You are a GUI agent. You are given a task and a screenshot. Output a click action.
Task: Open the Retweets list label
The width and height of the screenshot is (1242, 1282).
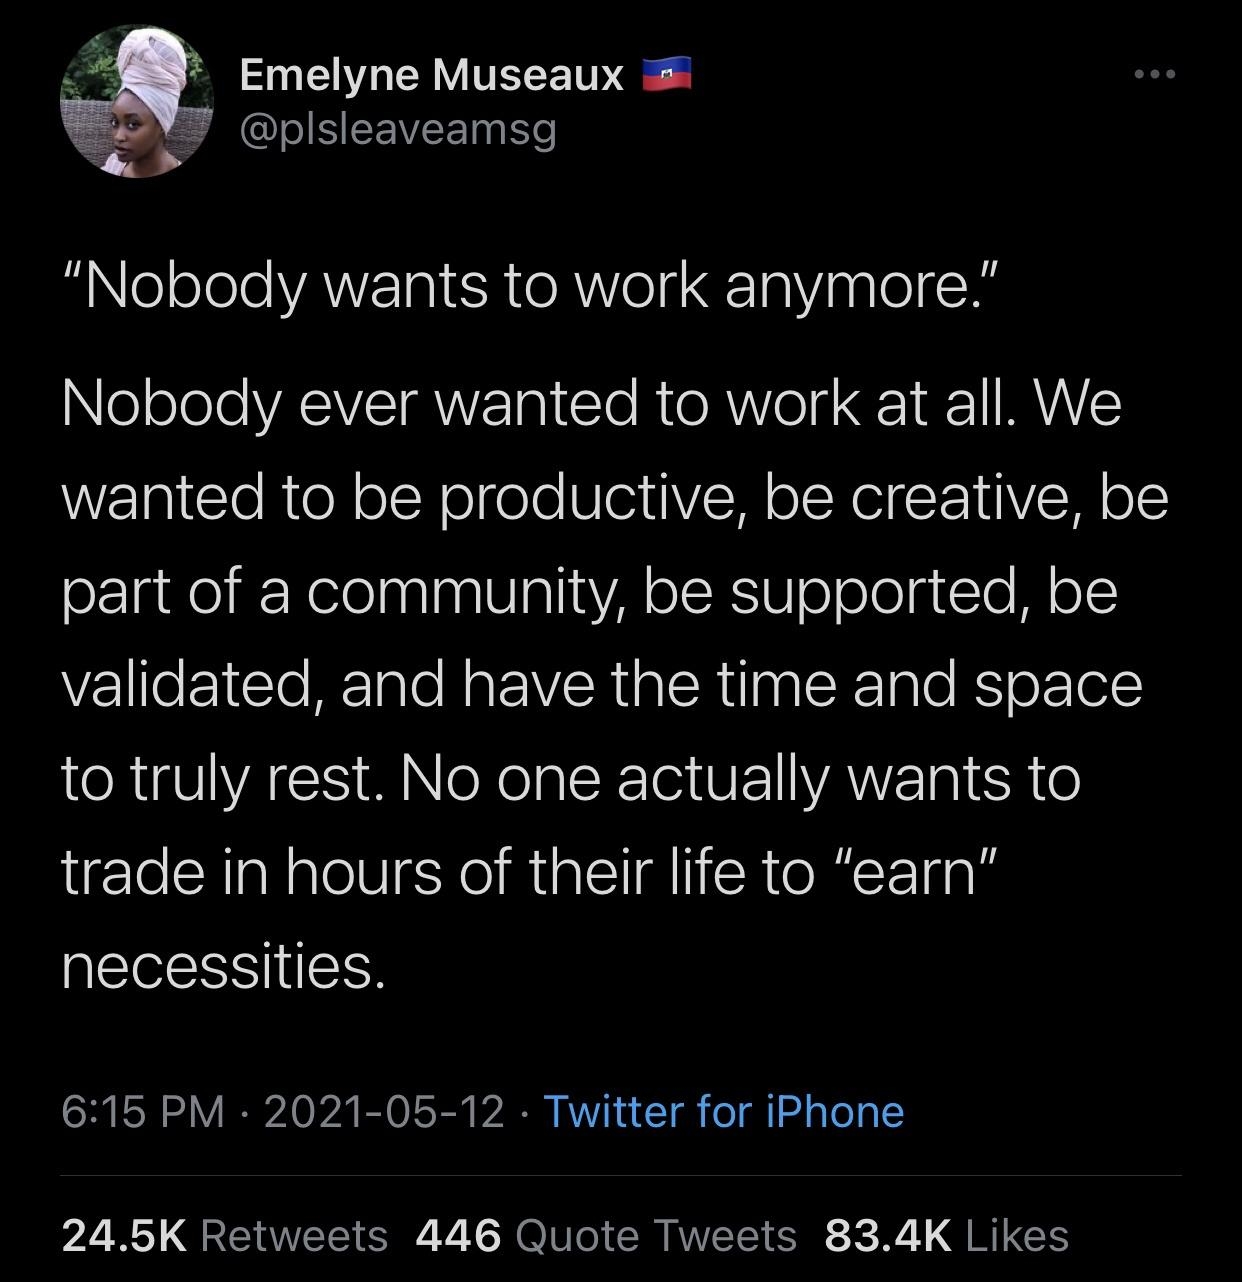294,1235
